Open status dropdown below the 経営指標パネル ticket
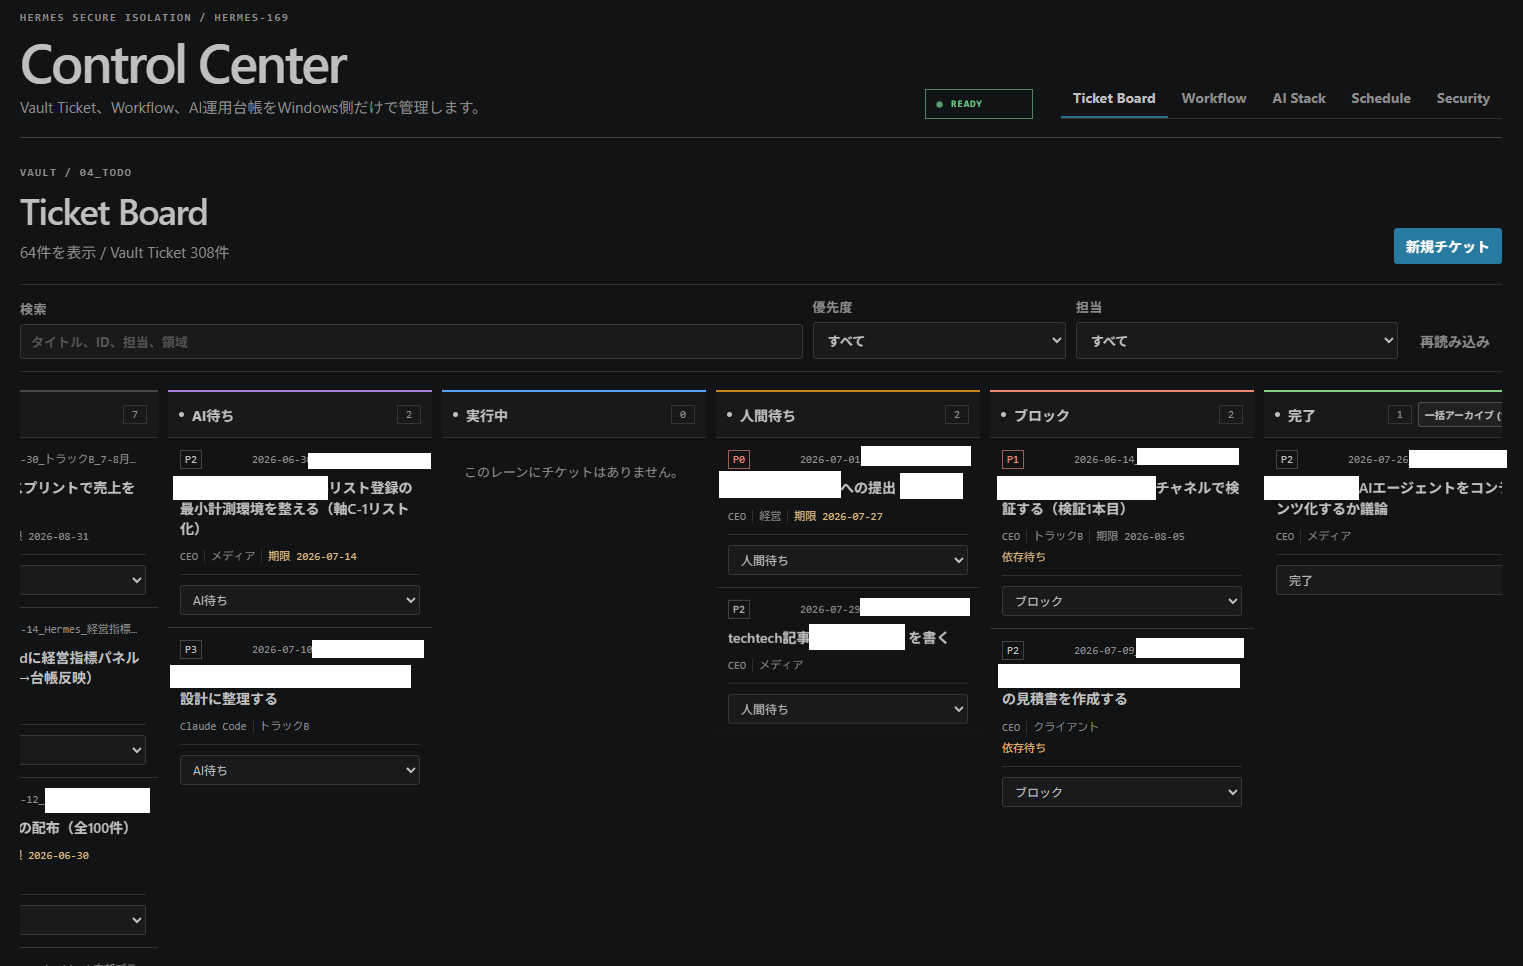The height and width of the screenshot is (966, 1523). tap(83, 750)
